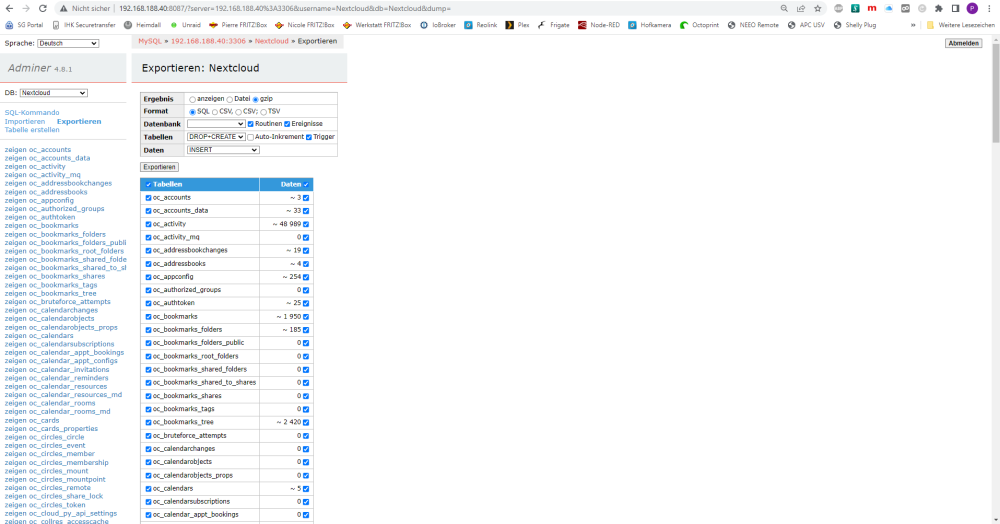
Task: Select the 'Datei' output radio button
Action: point(230,99)
